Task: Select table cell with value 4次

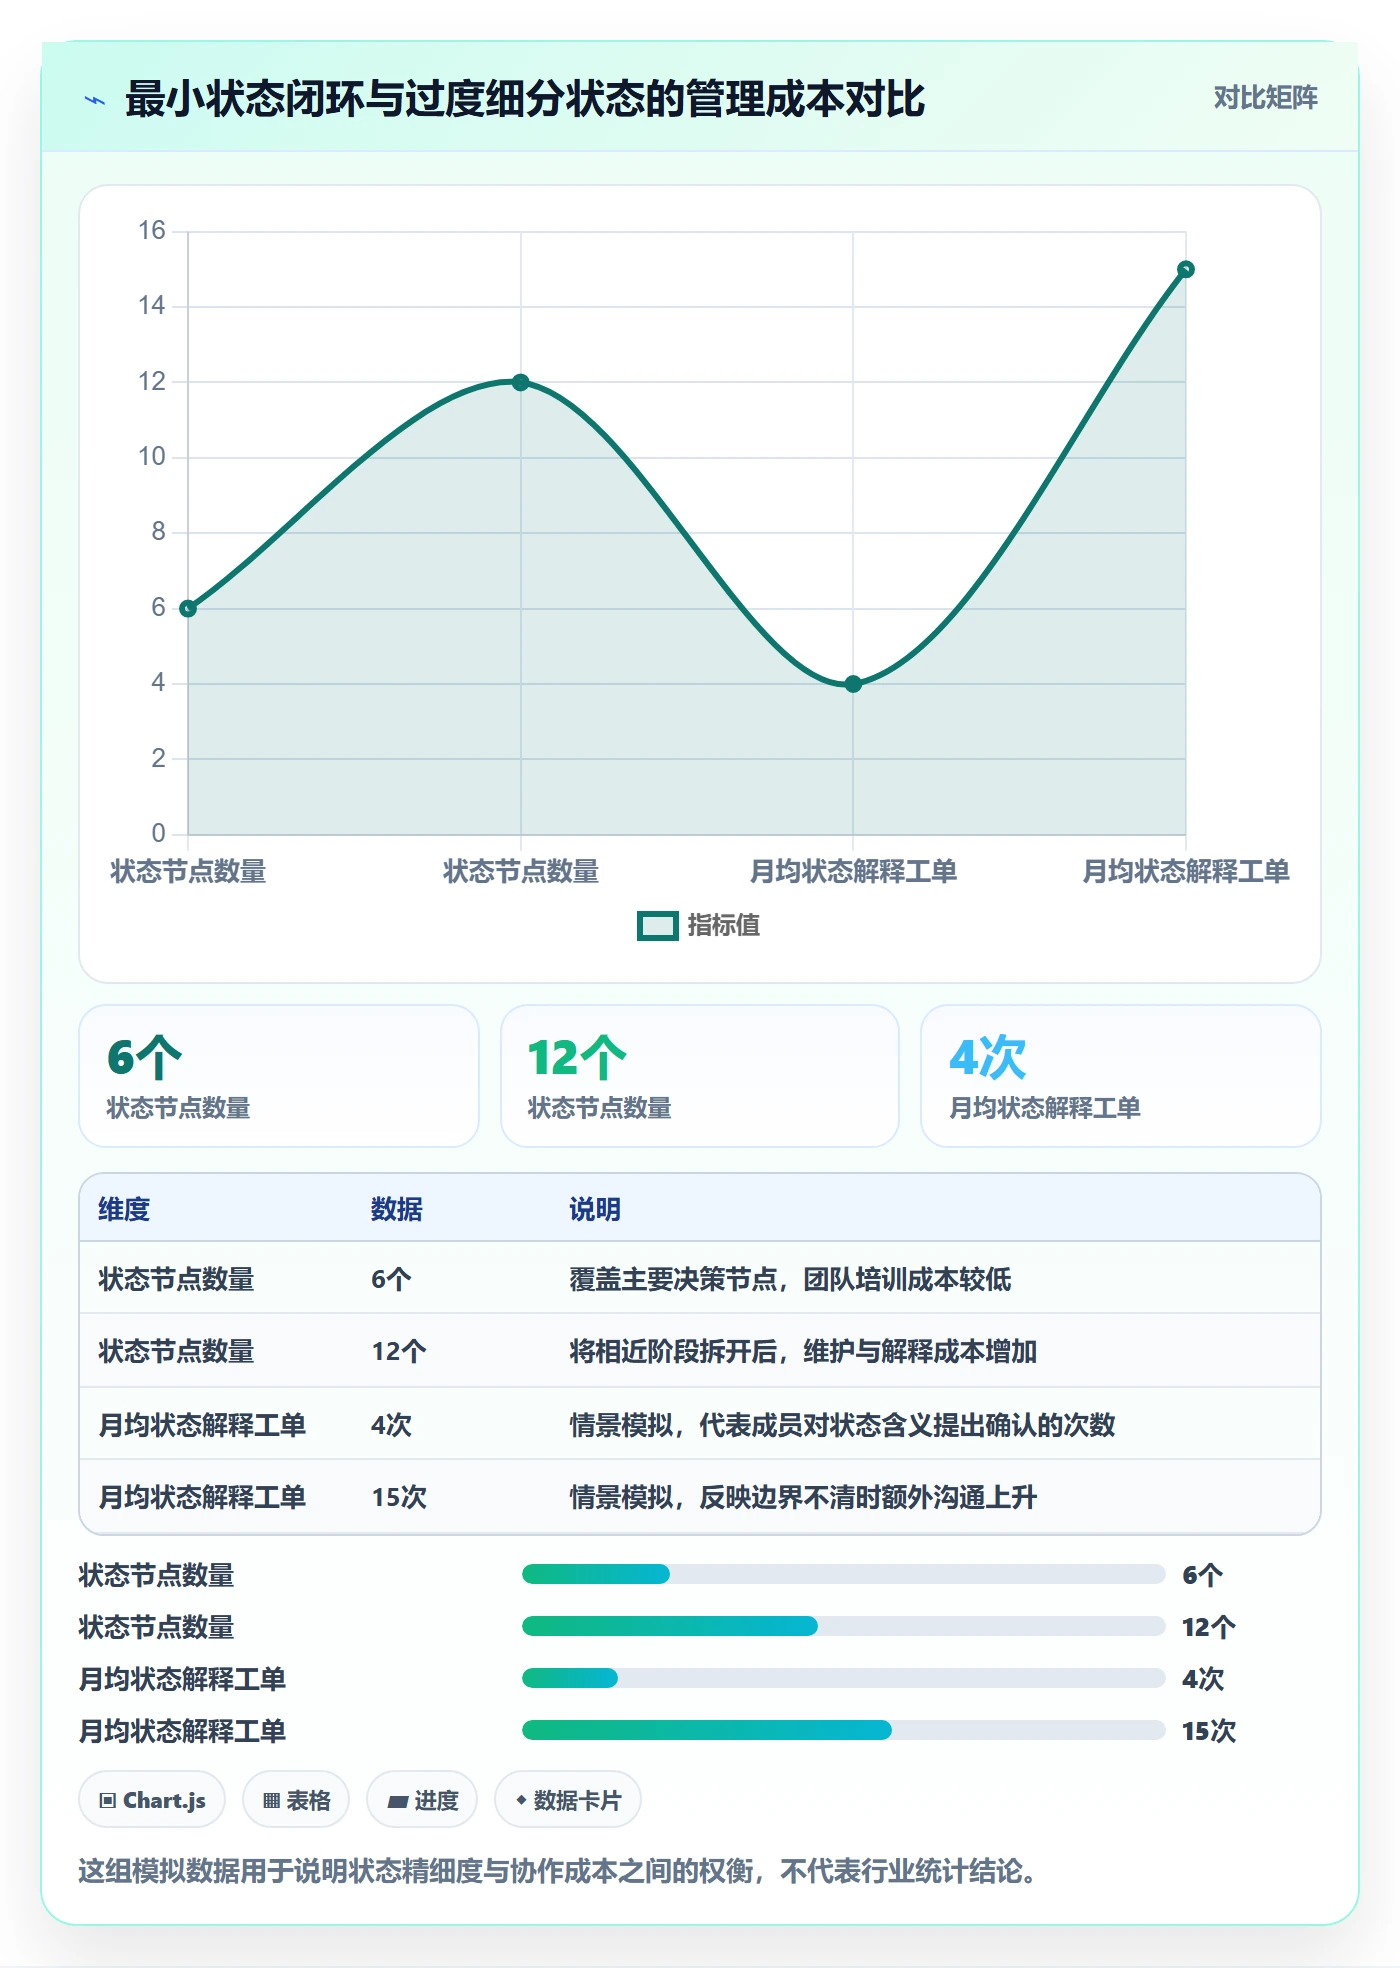Action: (x=391, y=1425)
